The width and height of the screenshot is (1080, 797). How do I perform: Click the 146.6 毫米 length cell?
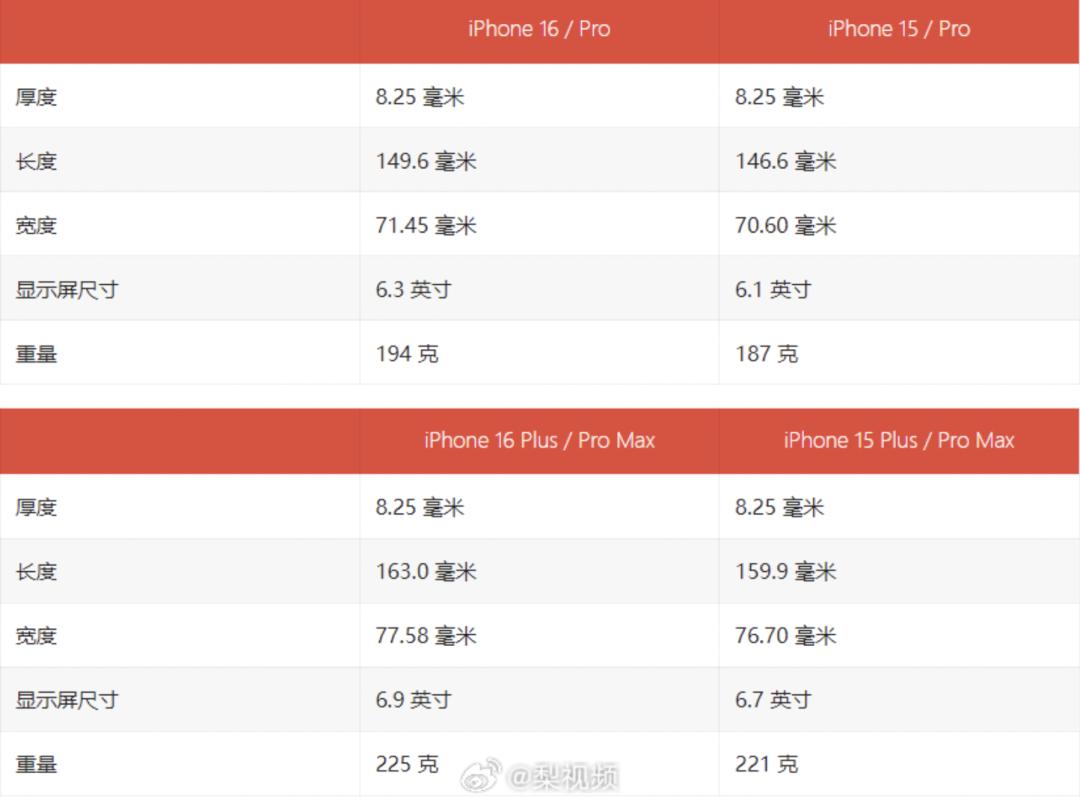pos(785,161)
